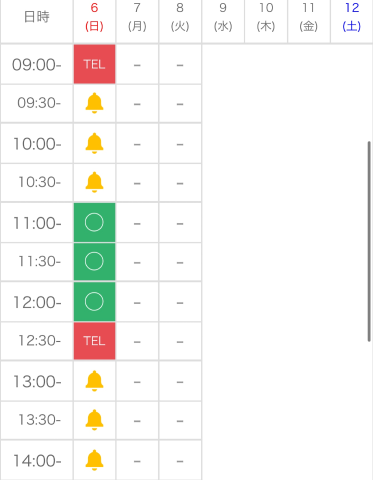Select the bell icon for 10:00 Sunday
Image resolution: width=373 pixels, height=480 pixels.
94,143
